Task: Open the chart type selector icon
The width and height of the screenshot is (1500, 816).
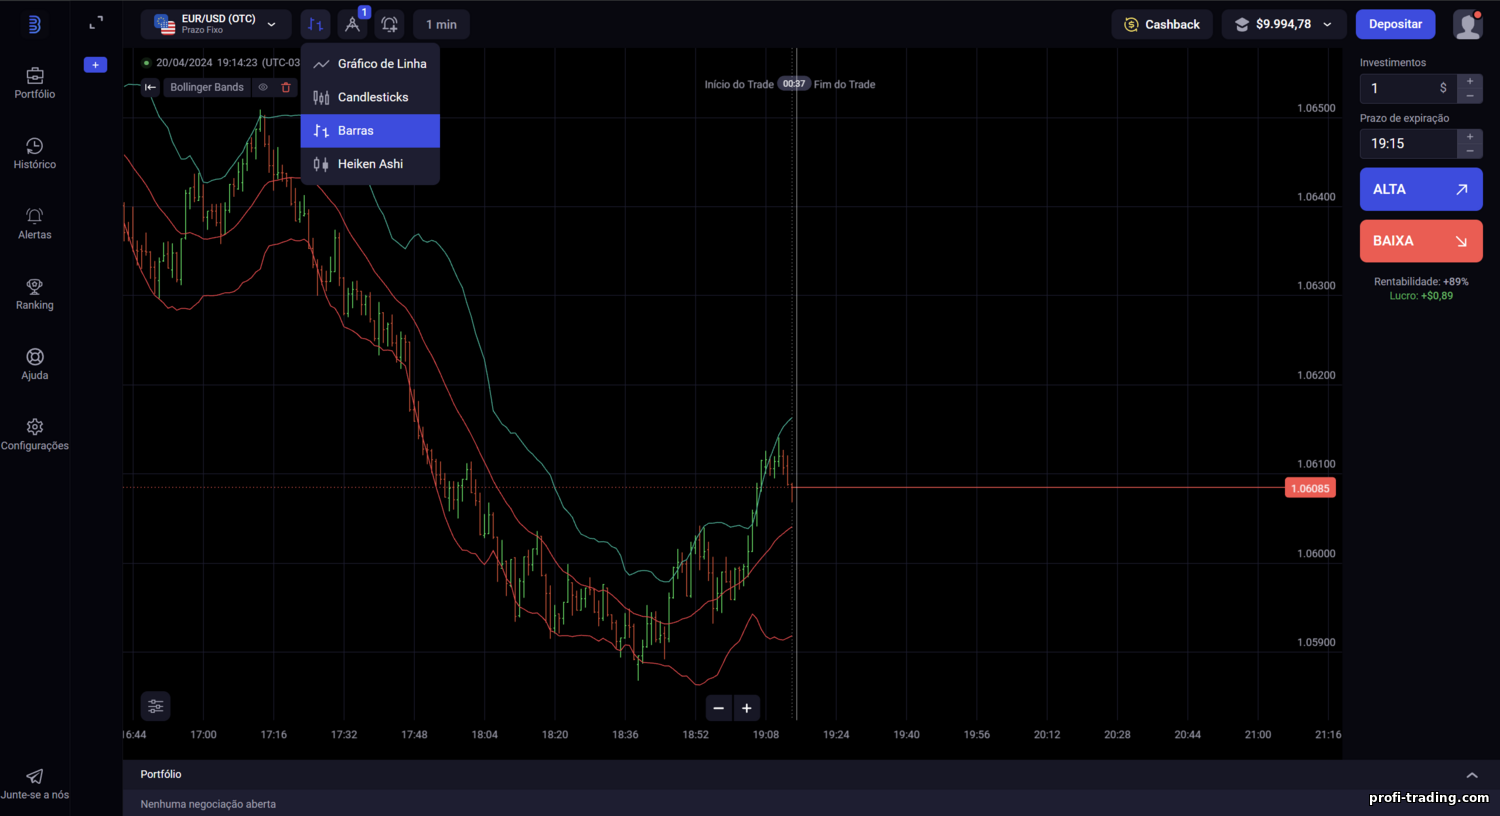Action: (315, 24)
